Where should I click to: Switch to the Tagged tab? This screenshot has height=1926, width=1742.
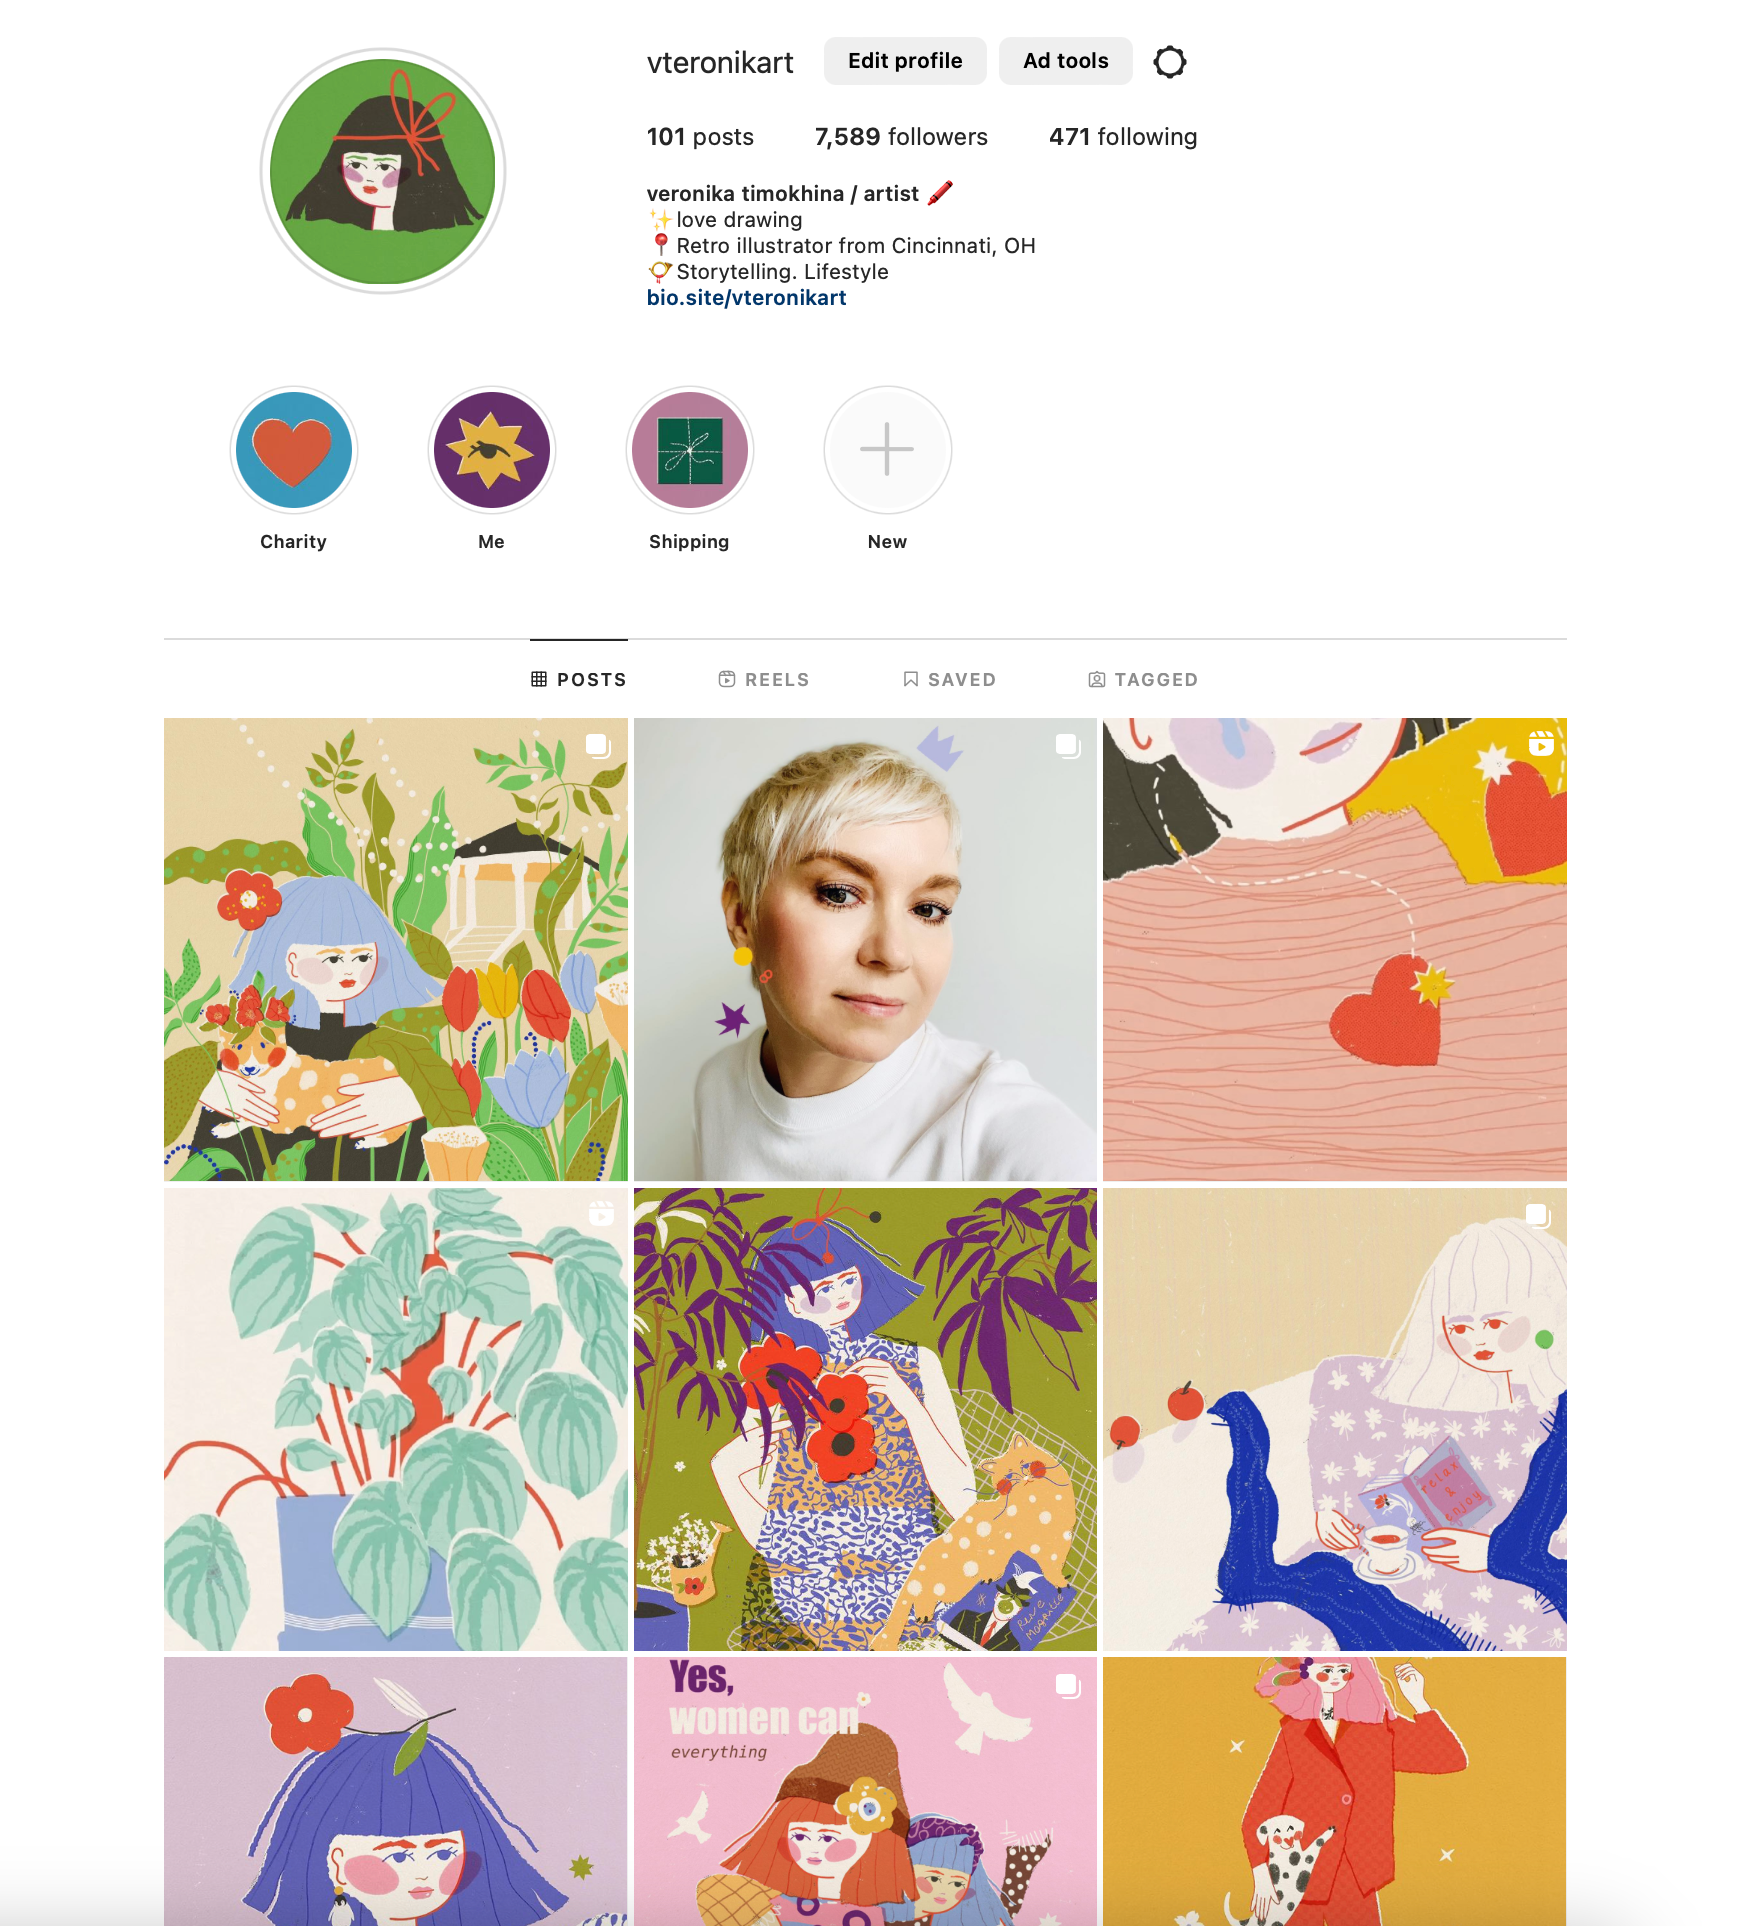(1143, 679)
